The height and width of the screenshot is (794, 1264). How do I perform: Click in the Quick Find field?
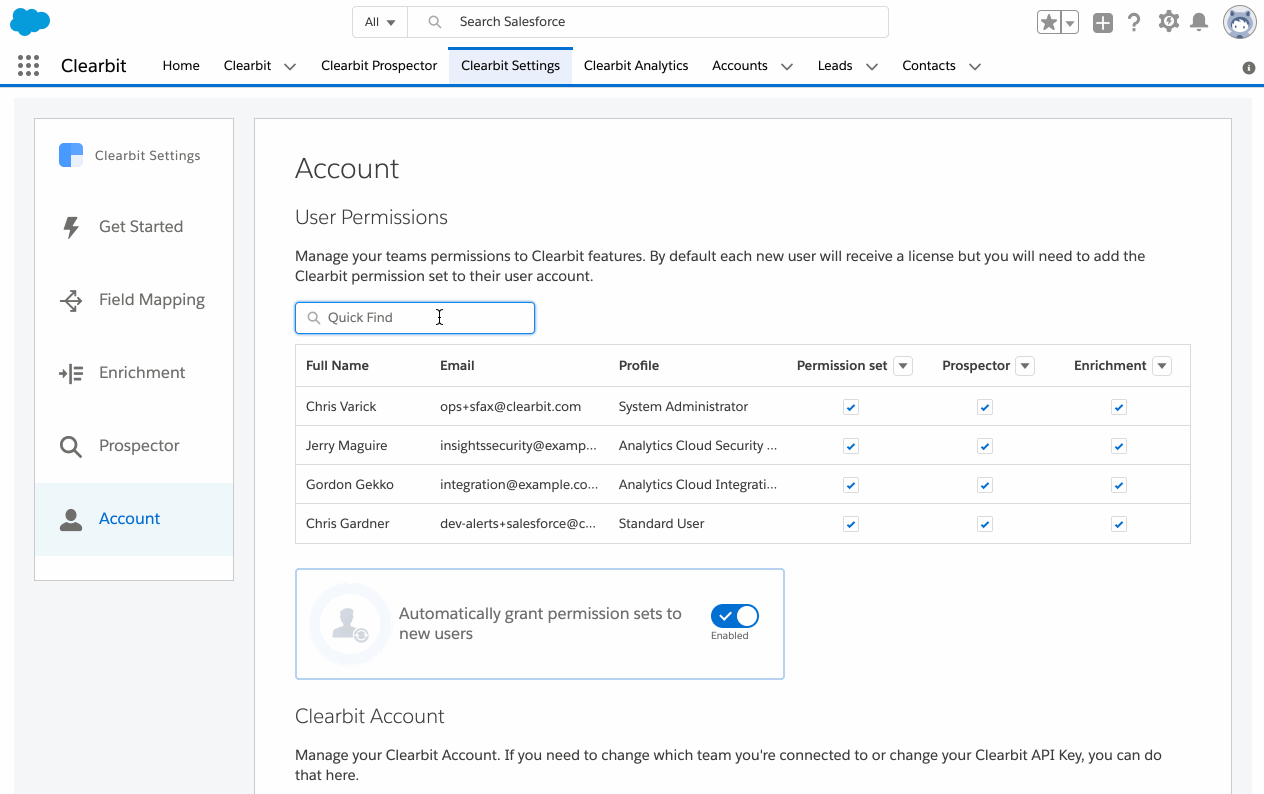[415, 318]
